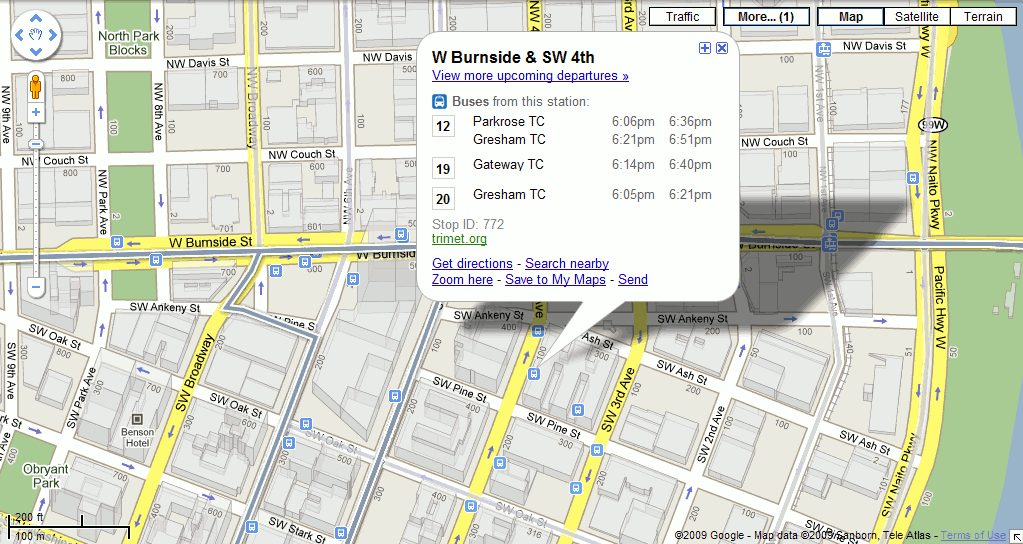1023x544 pixels.
Task: Click the Search nearby link
Action: 567,264
